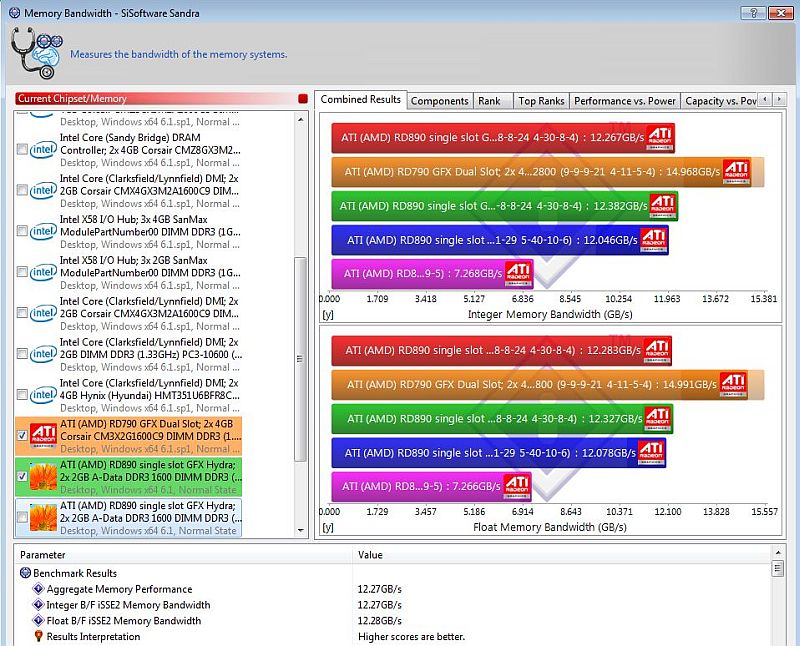Click the stethoscope memory bandwidth icon

36,53
